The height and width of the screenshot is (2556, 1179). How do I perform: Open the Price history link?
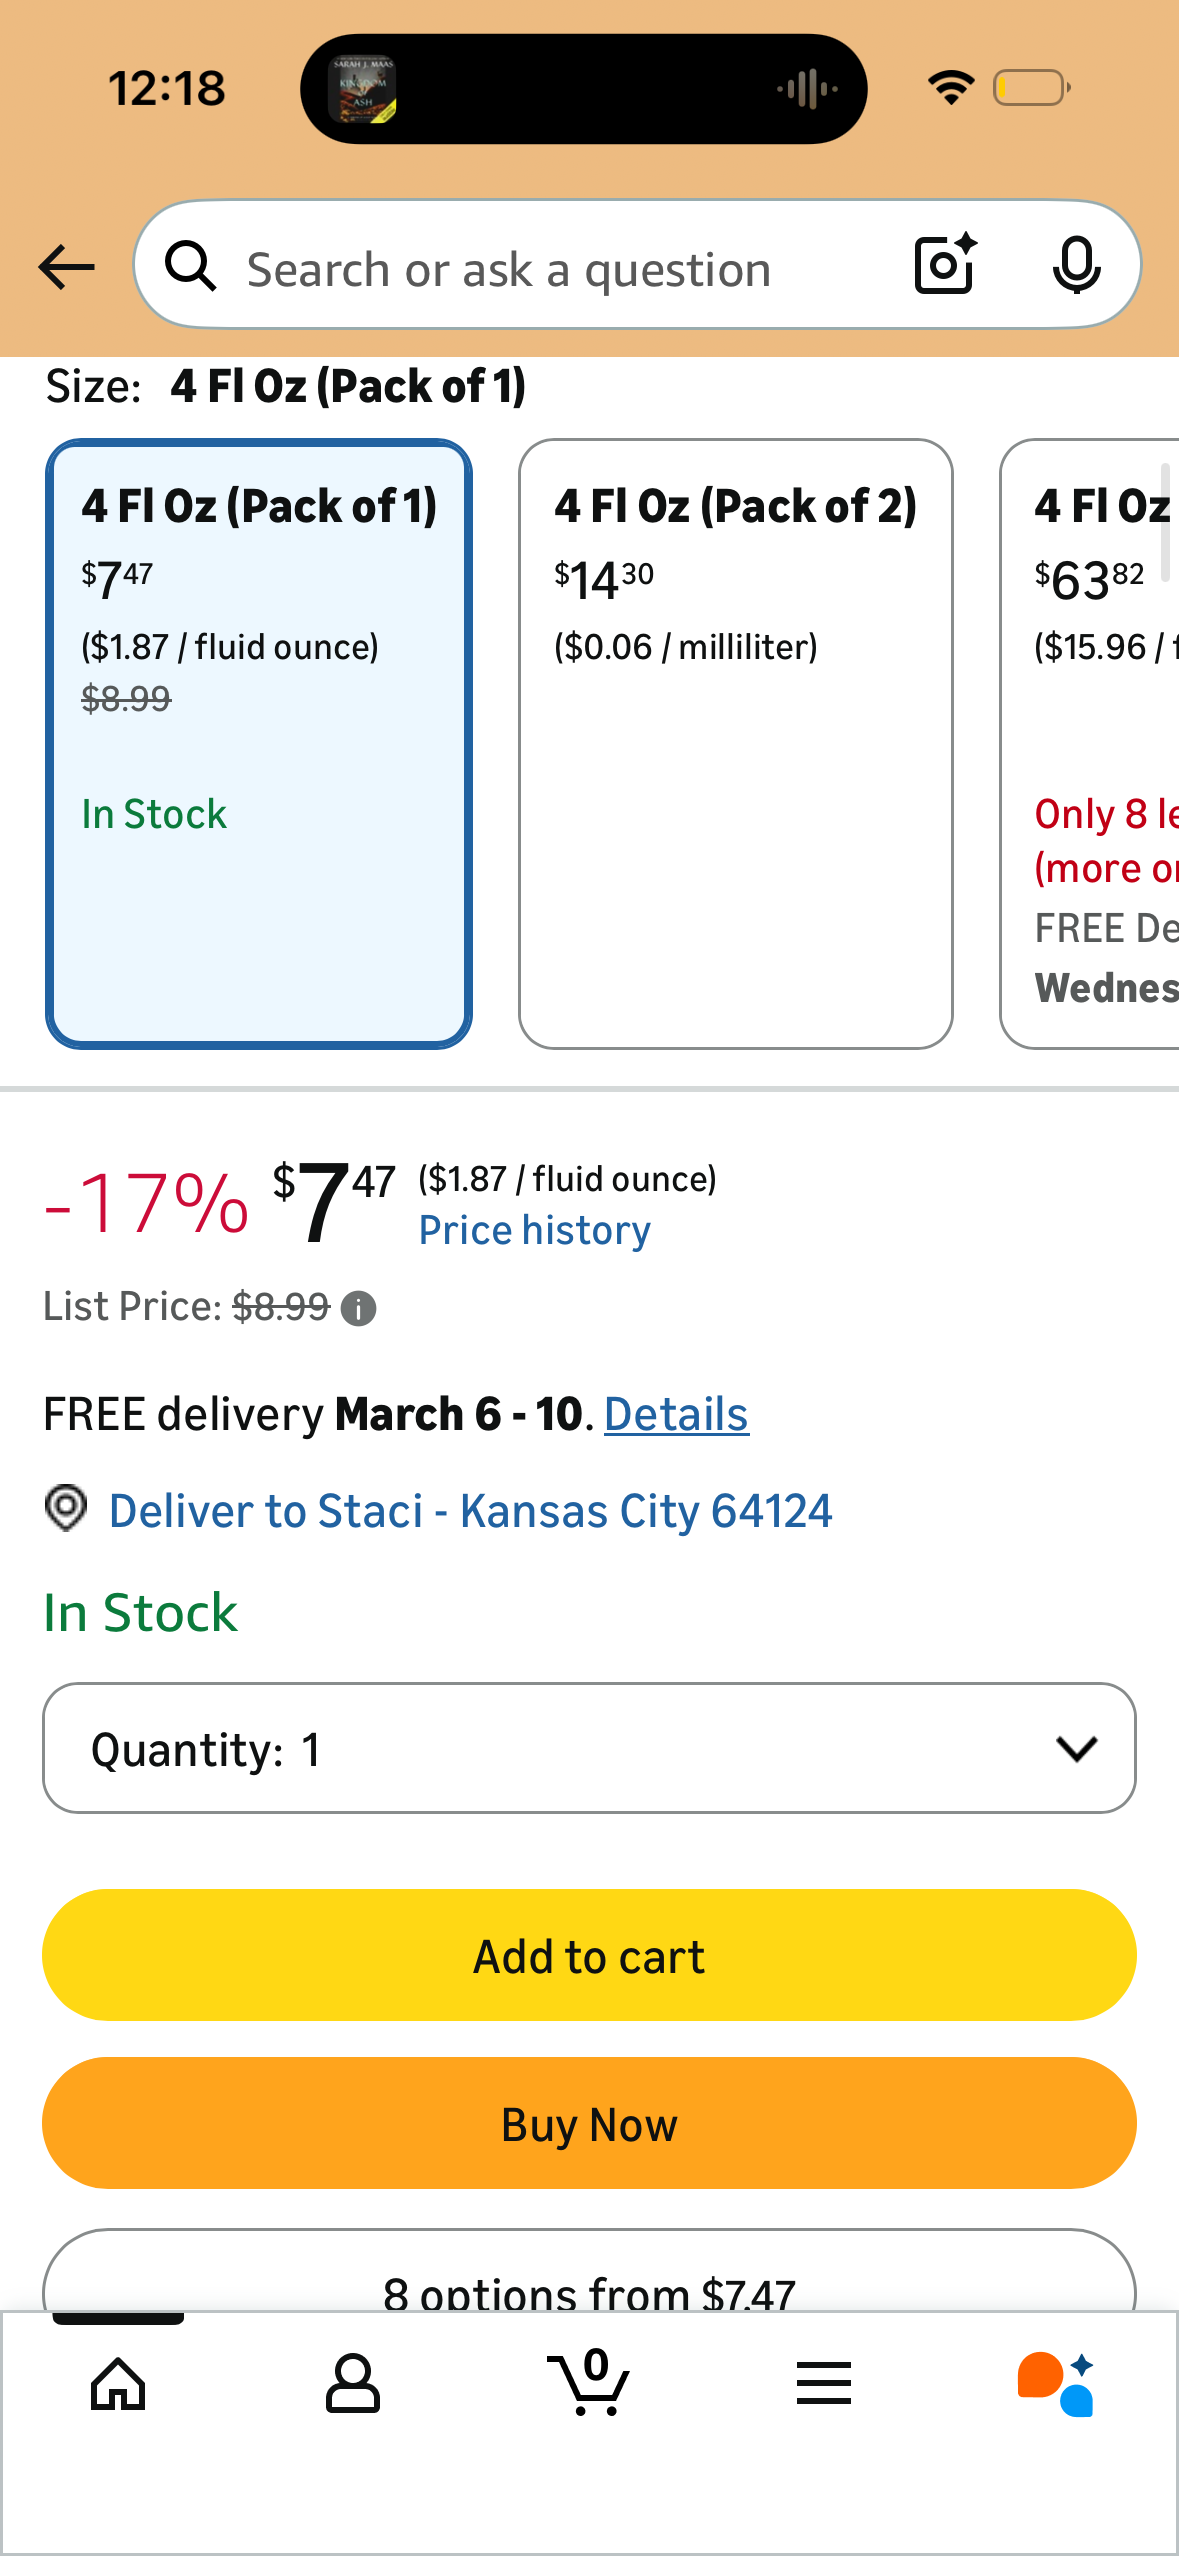pyautogui.click(x=535, y=1230)
